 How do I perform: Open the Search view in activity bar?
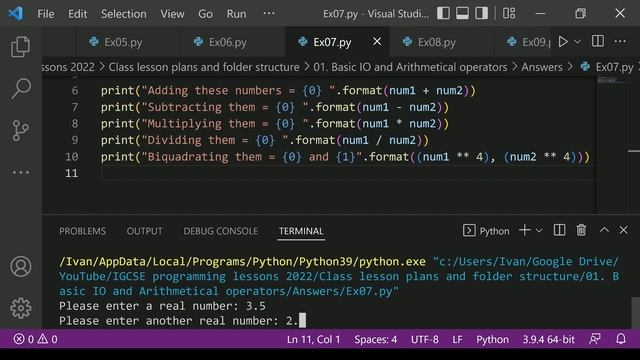20,88
